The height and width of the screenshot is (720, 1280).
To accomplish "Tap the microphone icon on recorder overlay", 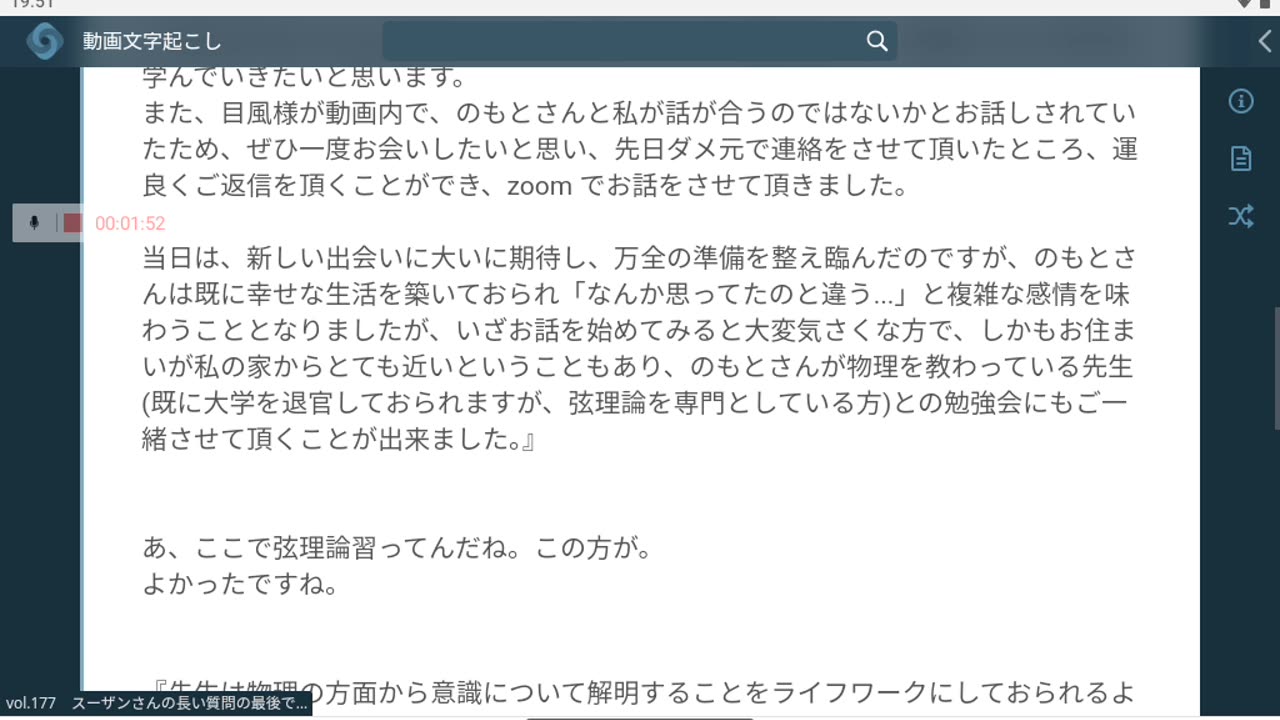I will point(34,223).
